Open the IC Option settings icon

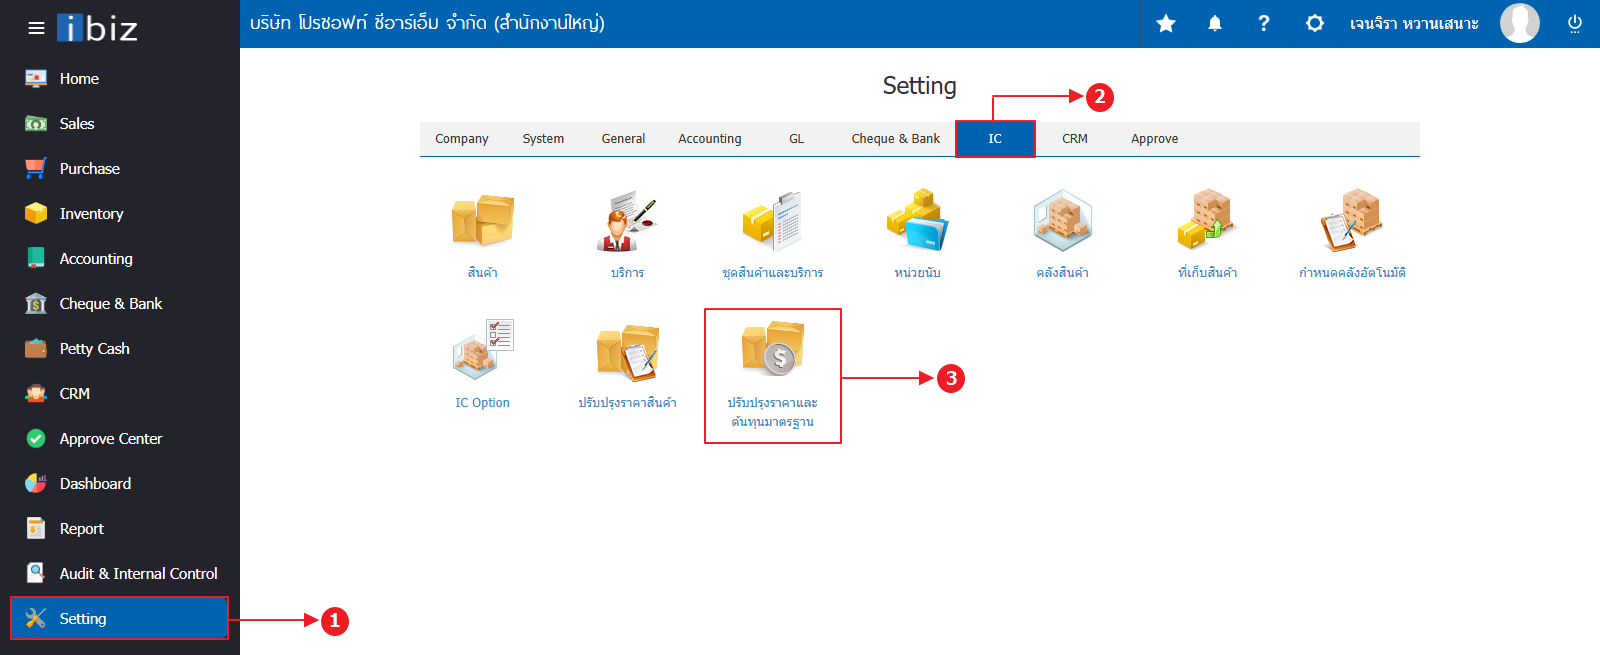pyautogui.click(x=482, y=352)
